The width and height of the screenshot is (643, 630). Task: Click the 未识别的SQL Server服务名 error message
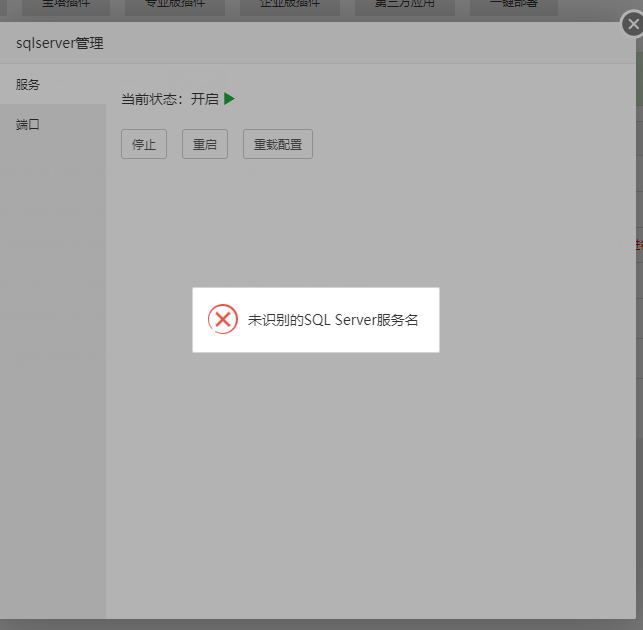coord(333,320)
